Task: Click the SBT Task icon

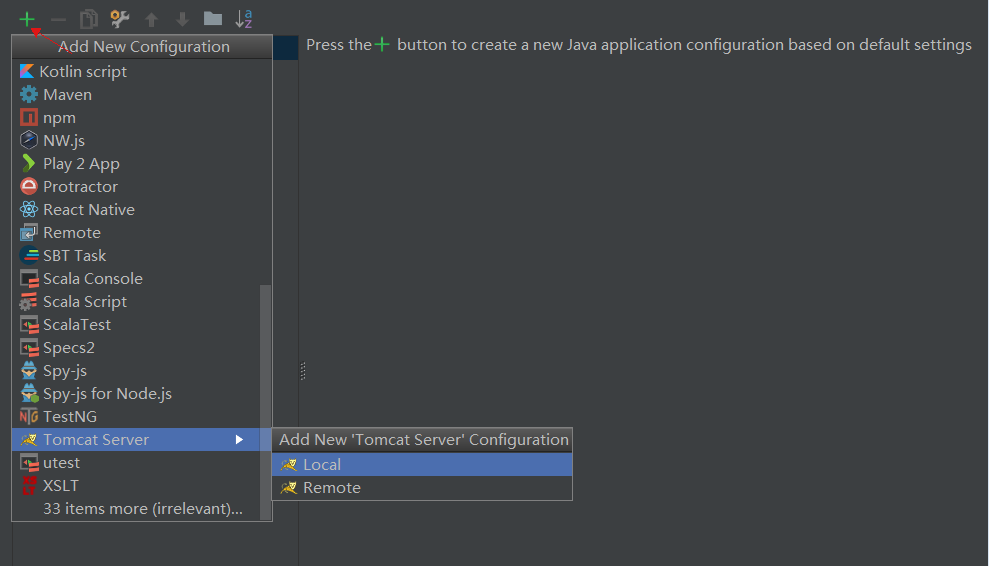Action: [x=28, y=256]
